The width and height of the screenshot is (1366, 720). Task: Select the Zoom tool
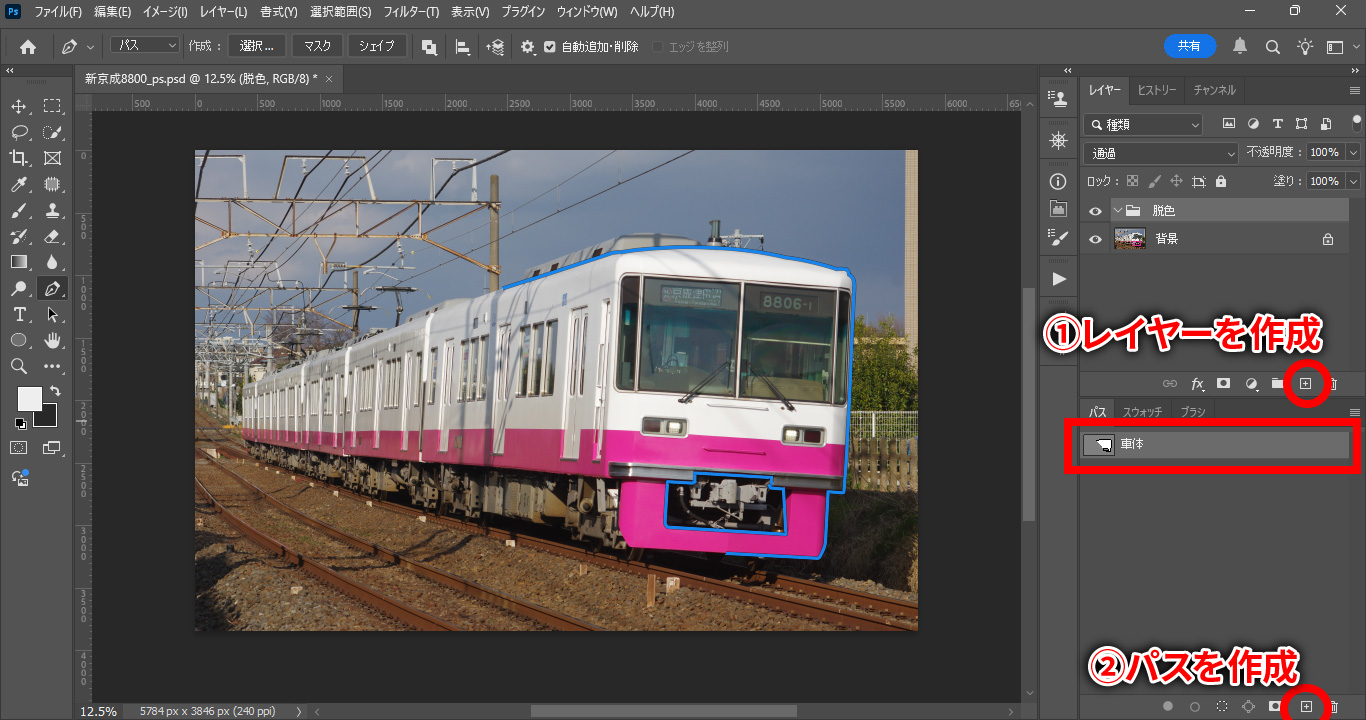click(x=19, y=366)
